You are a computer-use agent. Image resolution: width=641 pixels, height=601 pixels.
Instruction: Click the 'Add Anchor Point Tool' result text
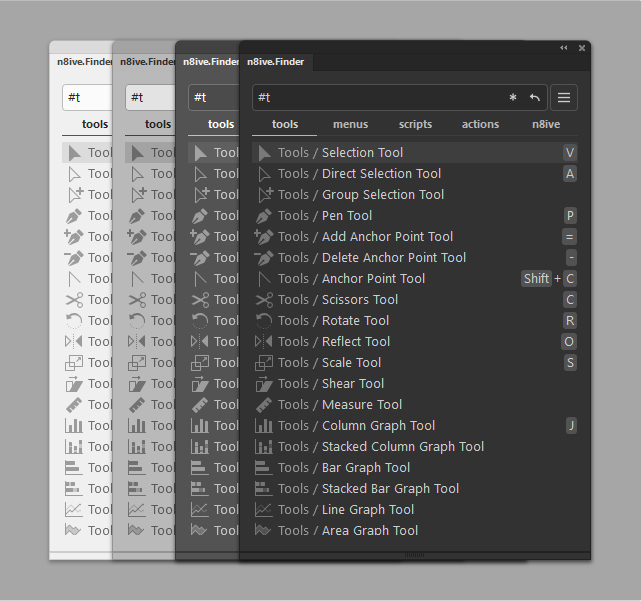[387, 237]
